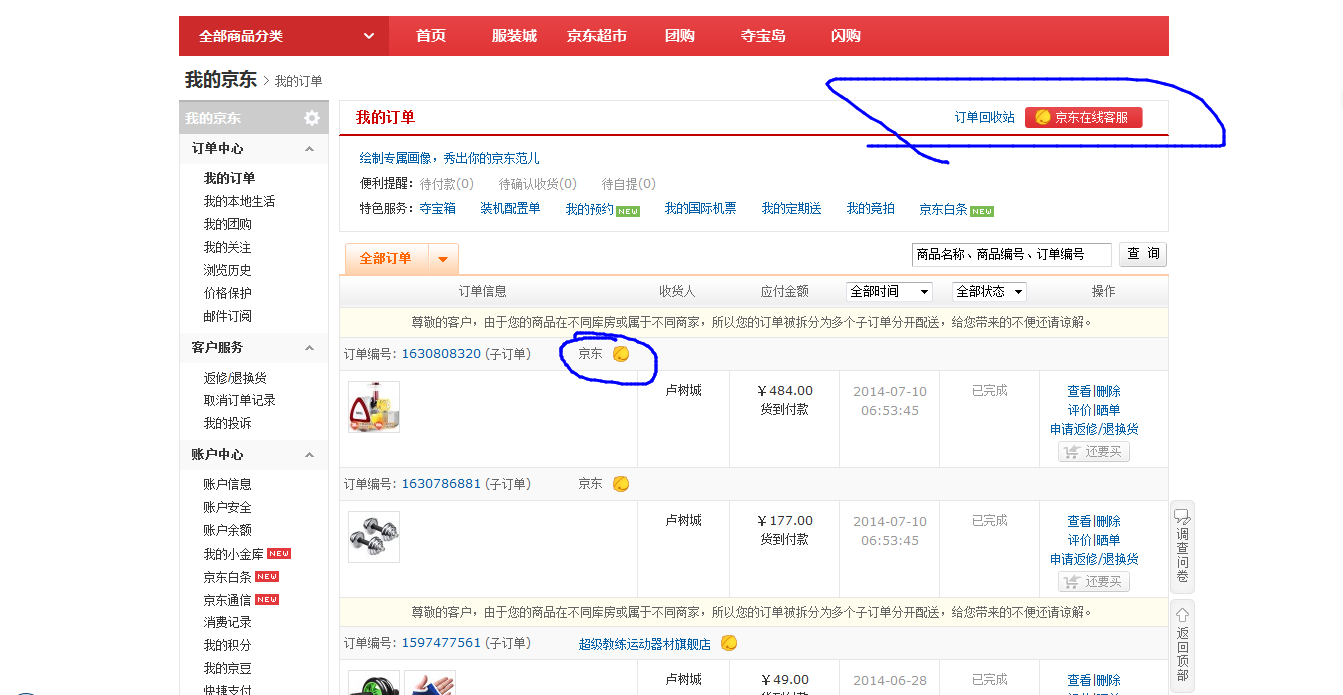The image size is (1343, 695).
Task: Open 我的关注 in sidebar
Action: pyautogui.click(x=228, y=248)
